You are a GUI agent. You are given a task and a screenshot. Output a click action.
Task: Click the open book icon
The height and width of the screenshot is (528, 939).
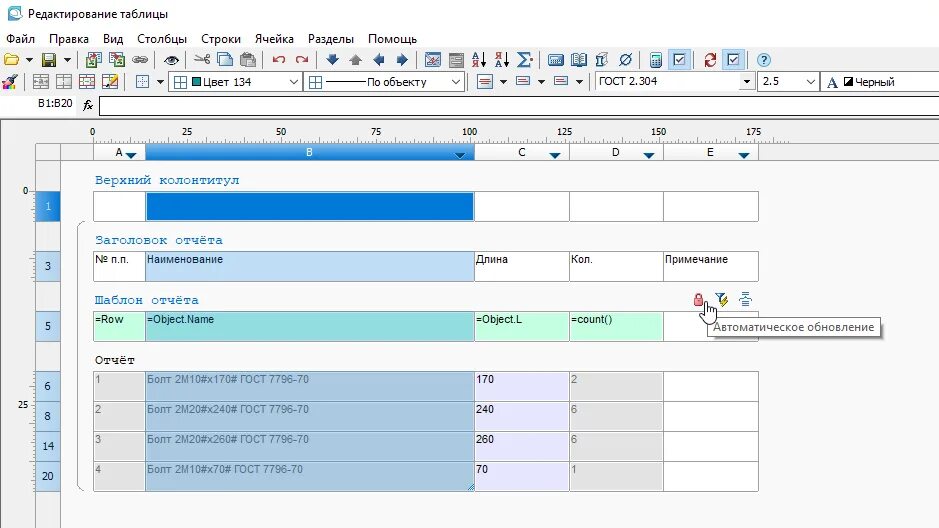pyautogui.click(x=578, y=60)
